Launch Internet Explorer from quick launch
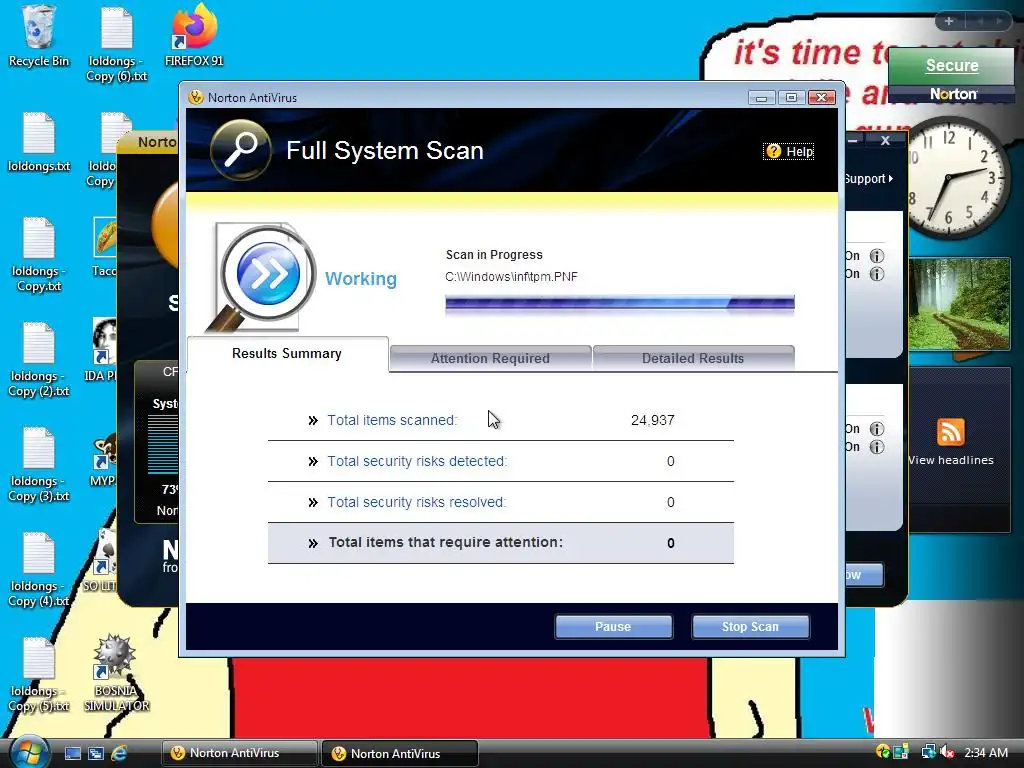Viewport: 1024px width, 768px height. tap(119, 753)
